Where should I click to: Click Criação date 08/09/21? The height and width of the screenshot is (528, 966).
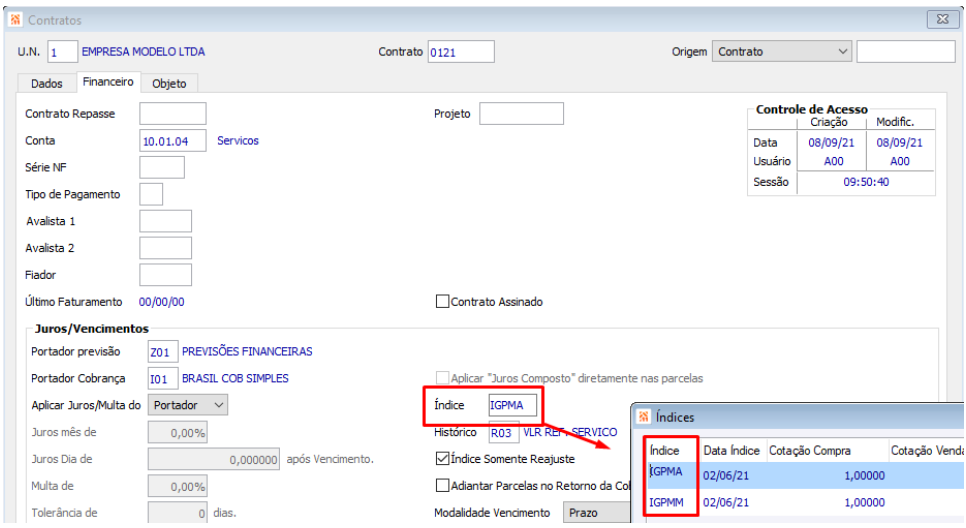[x=832, y=142]
